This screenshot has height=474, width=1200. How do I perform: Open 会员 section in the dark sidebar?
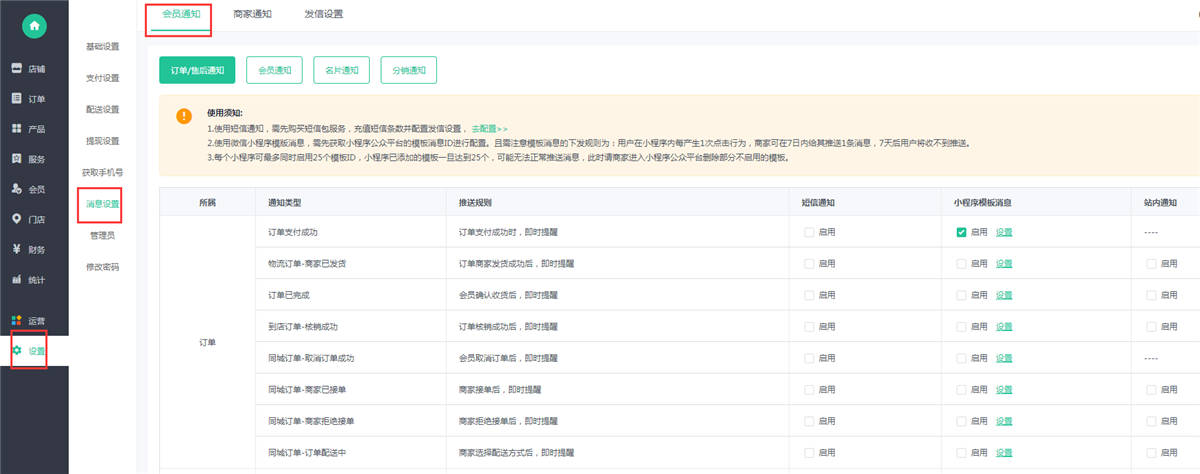click(28, 189)
